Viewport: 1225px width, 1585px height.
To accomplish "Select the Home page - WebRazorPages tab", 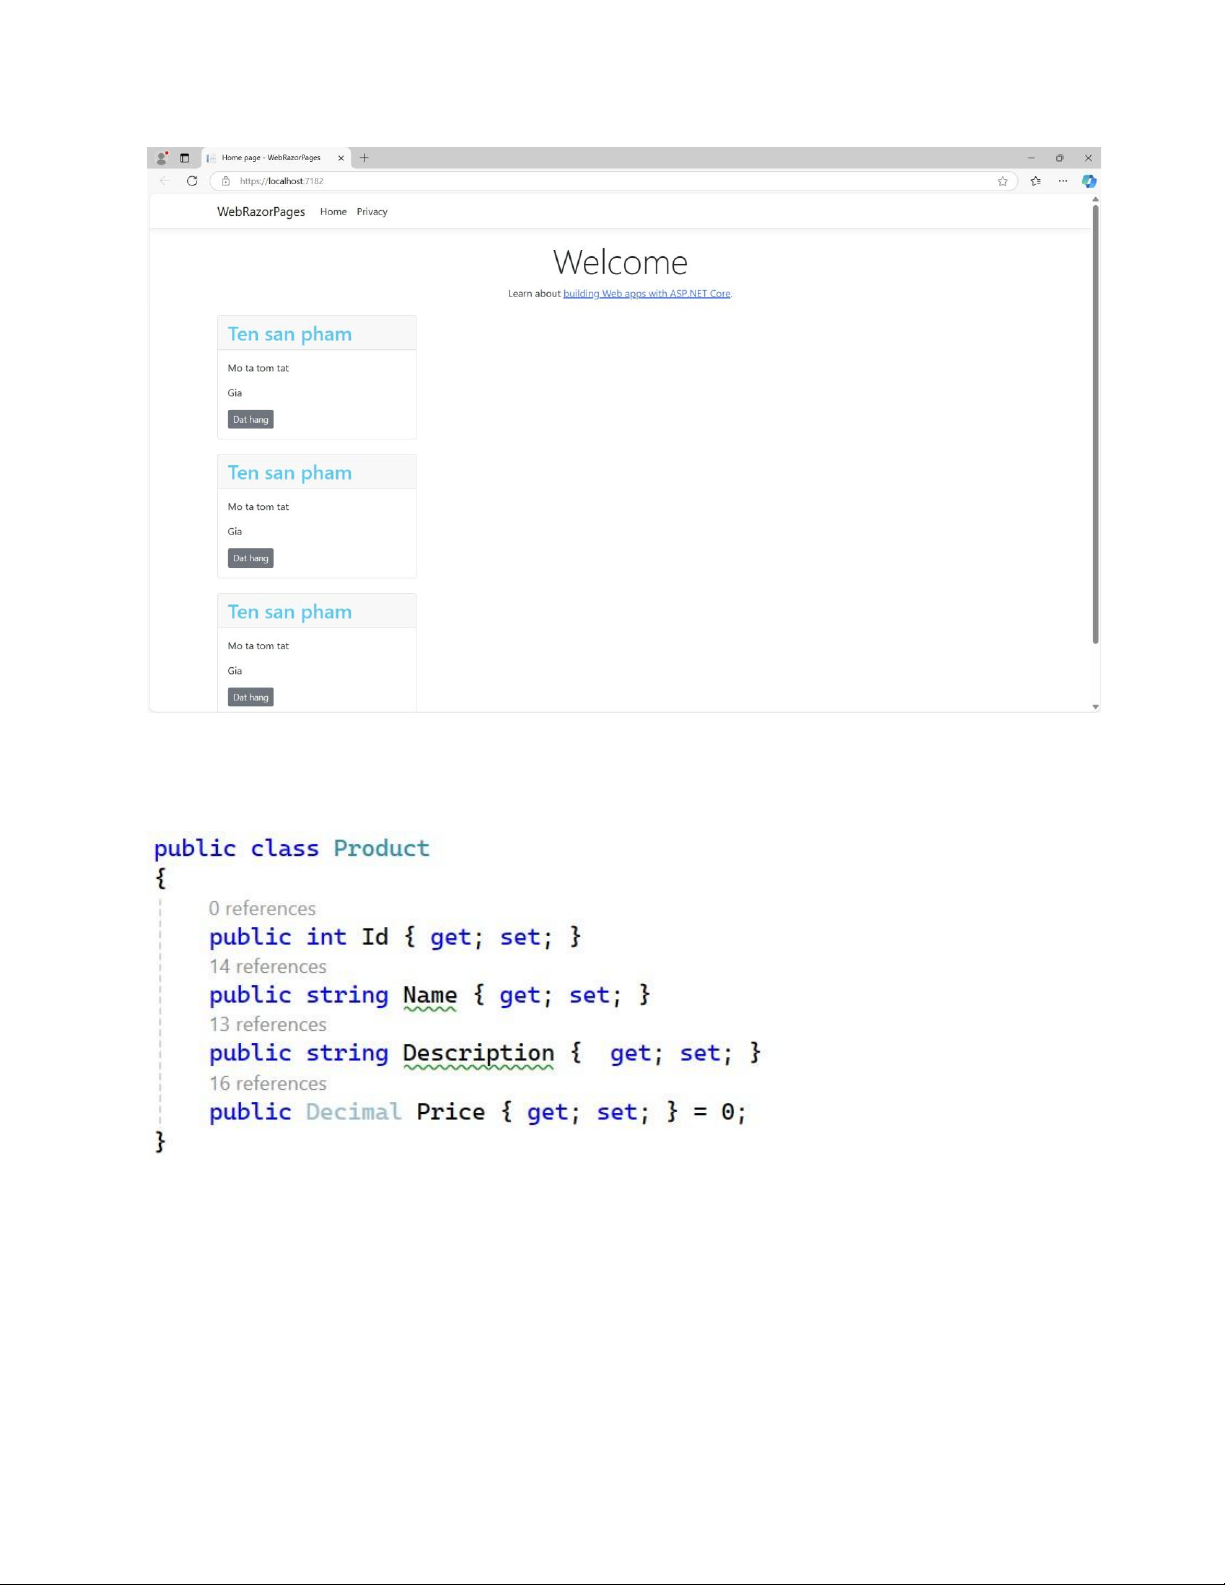I will pyautogui.click(x=271, y=158).
